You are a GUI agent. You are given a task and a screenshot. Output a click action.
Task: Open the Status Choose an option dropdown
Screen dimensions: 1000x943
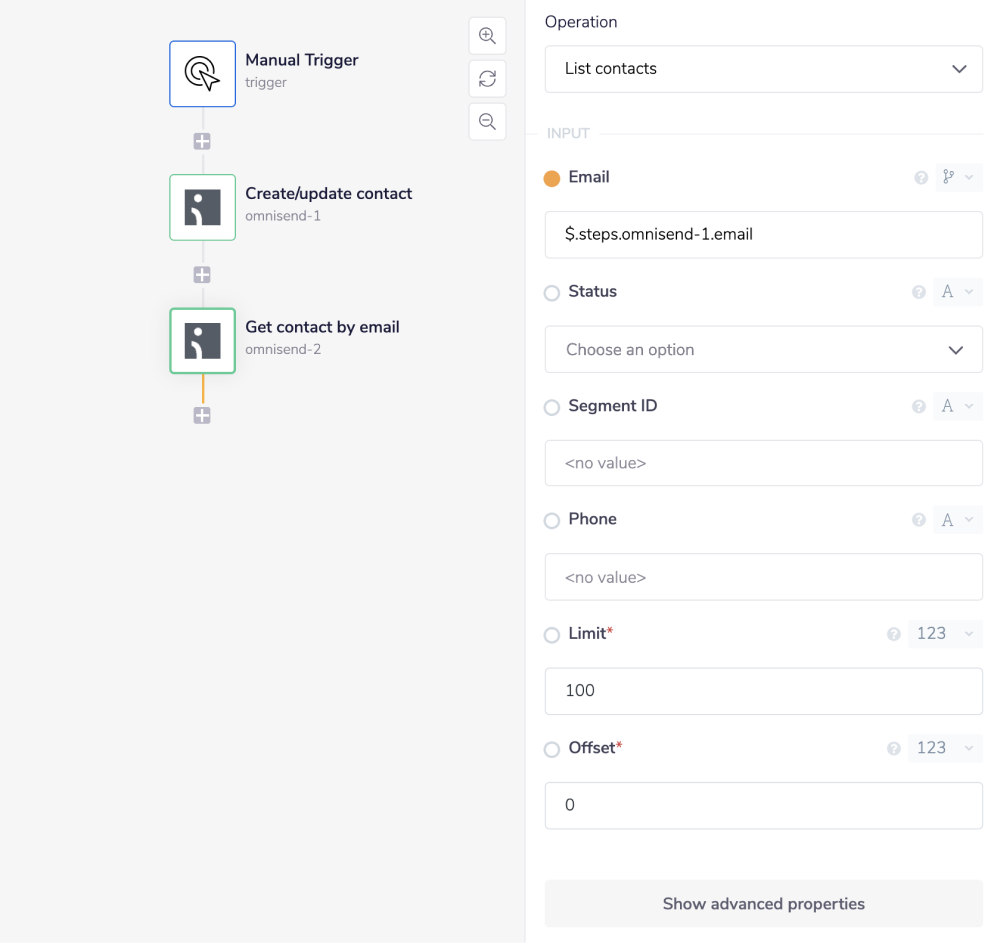click(763, 349)
